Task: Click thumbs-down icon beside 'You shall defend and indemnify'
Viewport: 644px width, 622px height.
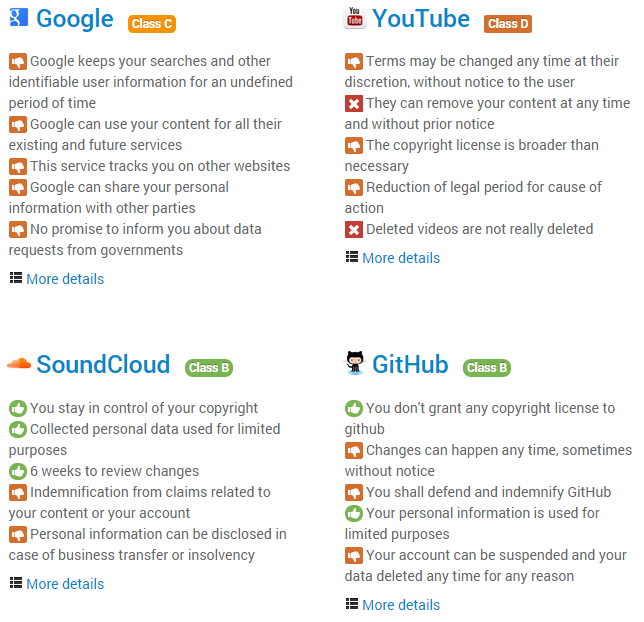Action: 354,492
